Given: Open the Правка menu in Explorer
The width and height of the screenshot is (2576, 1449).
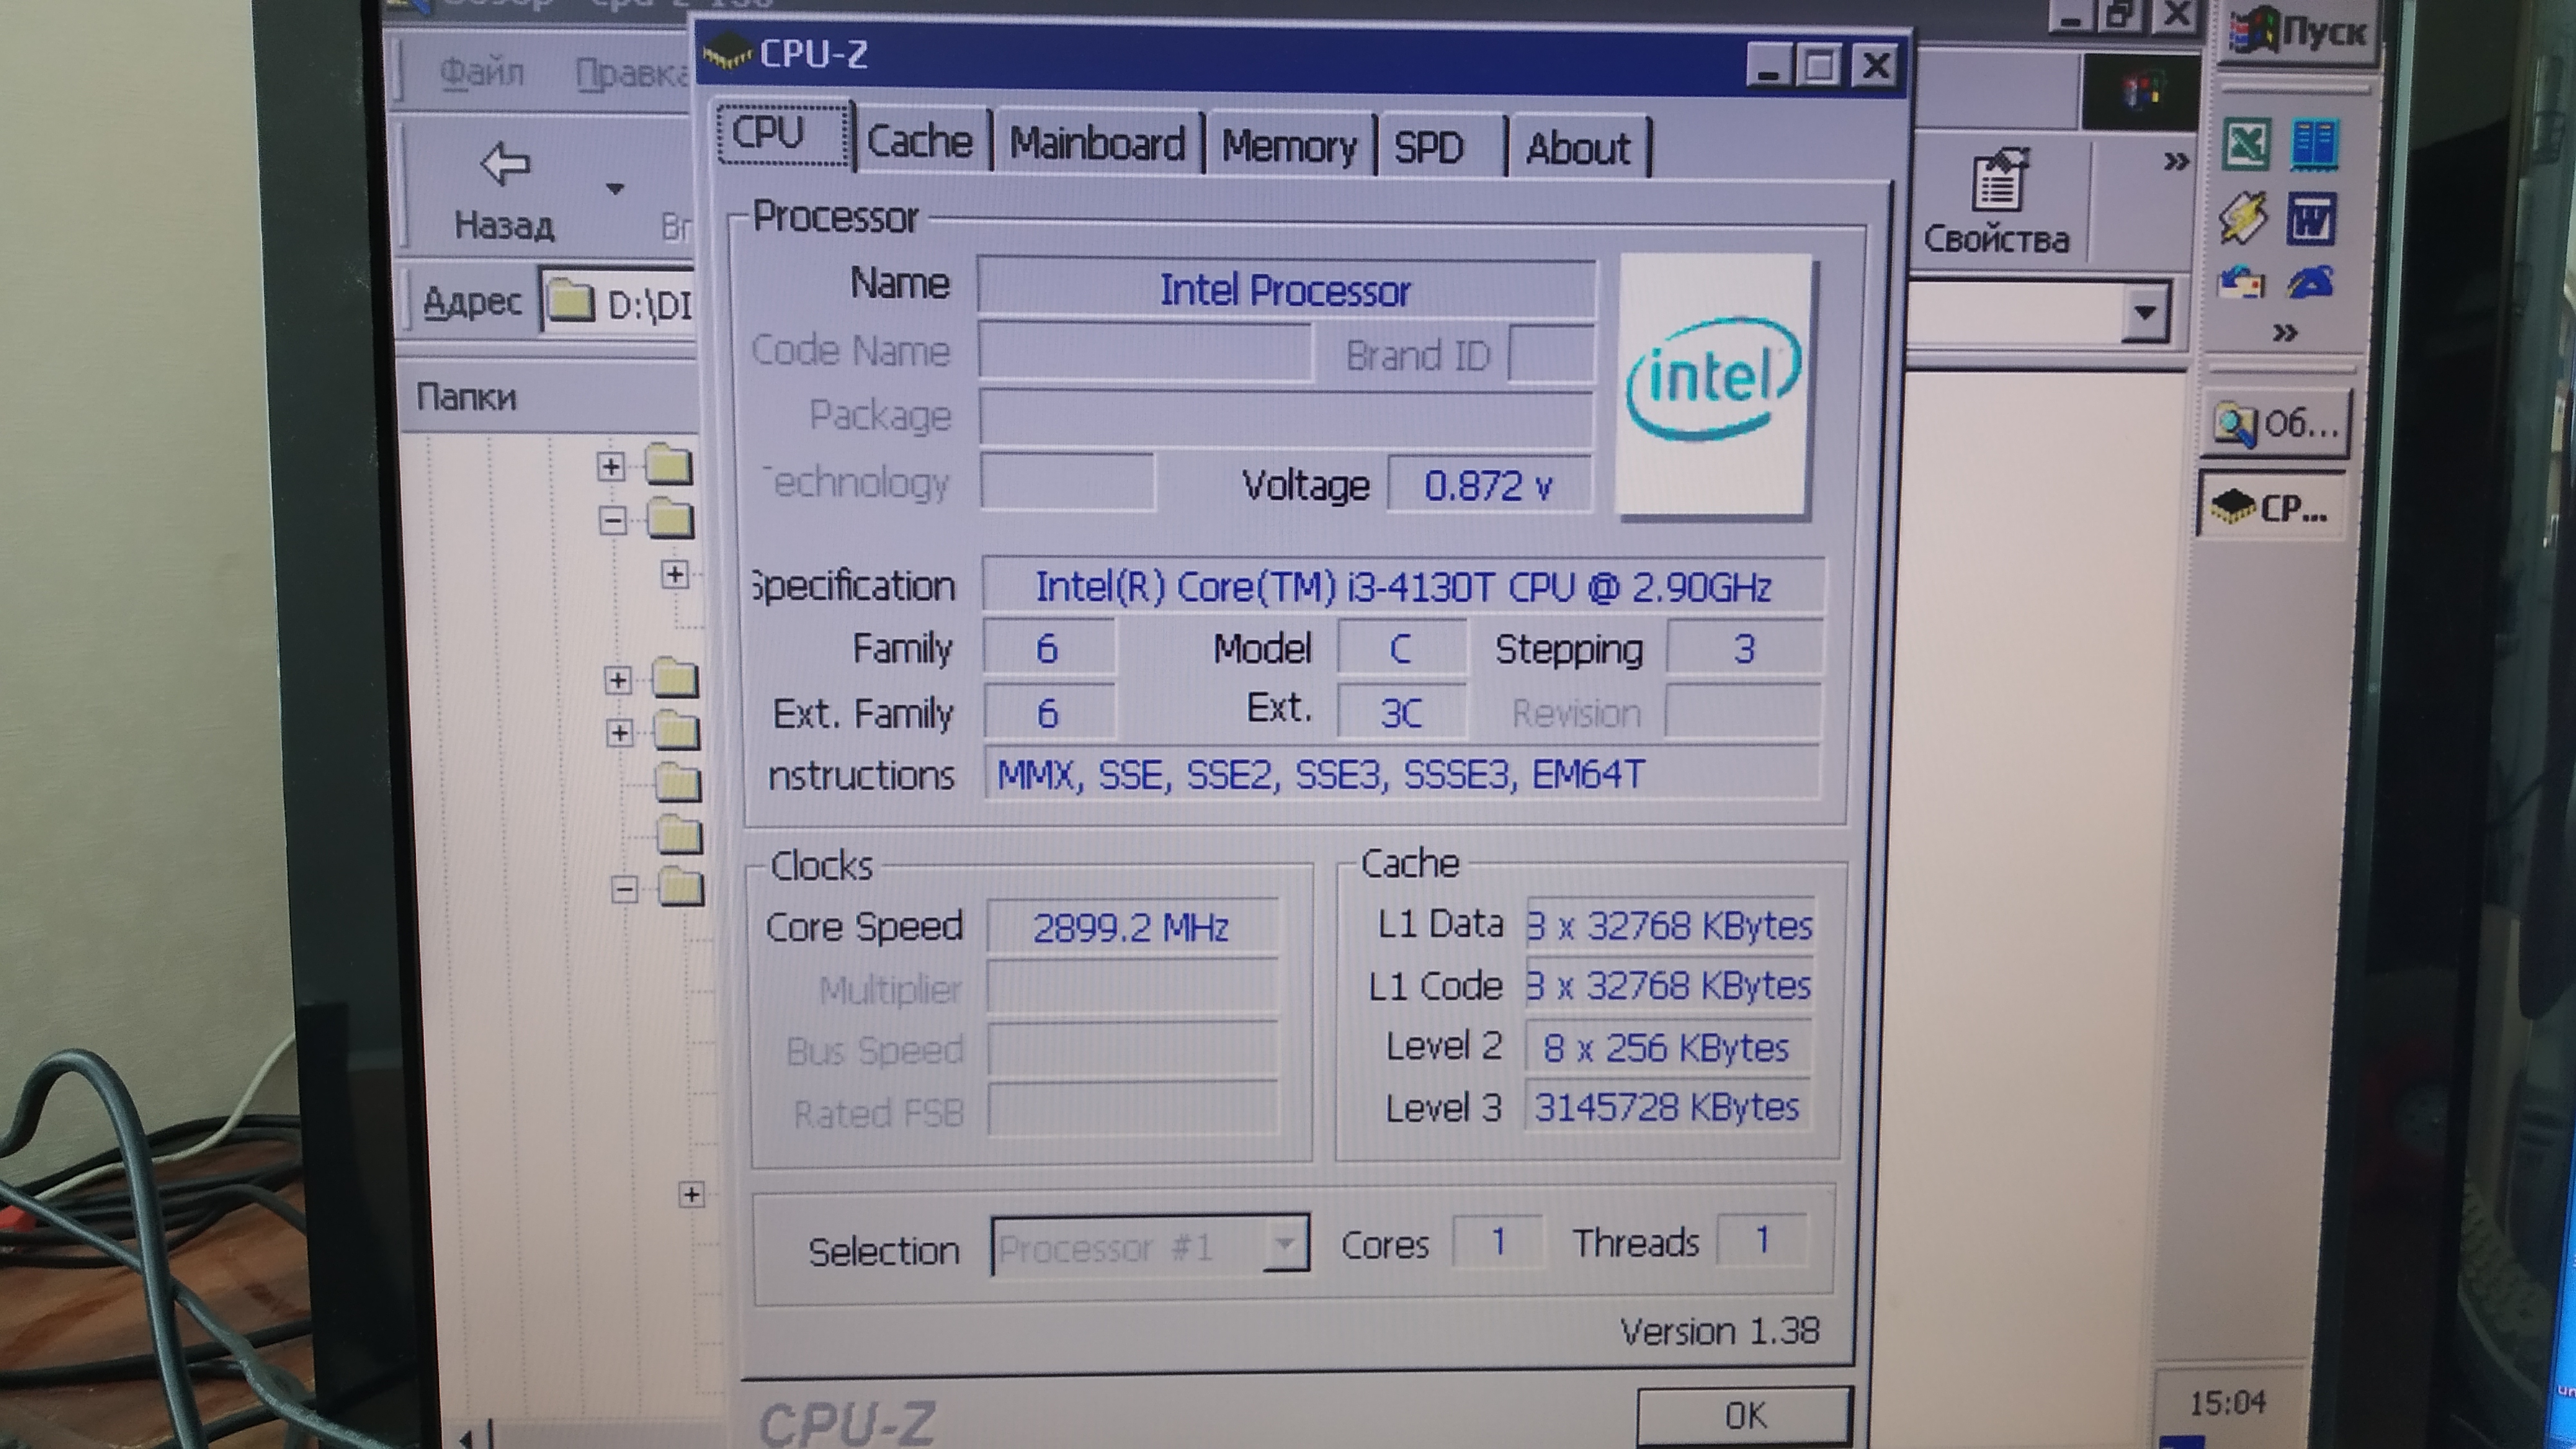Looking at the screenshot, I should tap(632, 74).
